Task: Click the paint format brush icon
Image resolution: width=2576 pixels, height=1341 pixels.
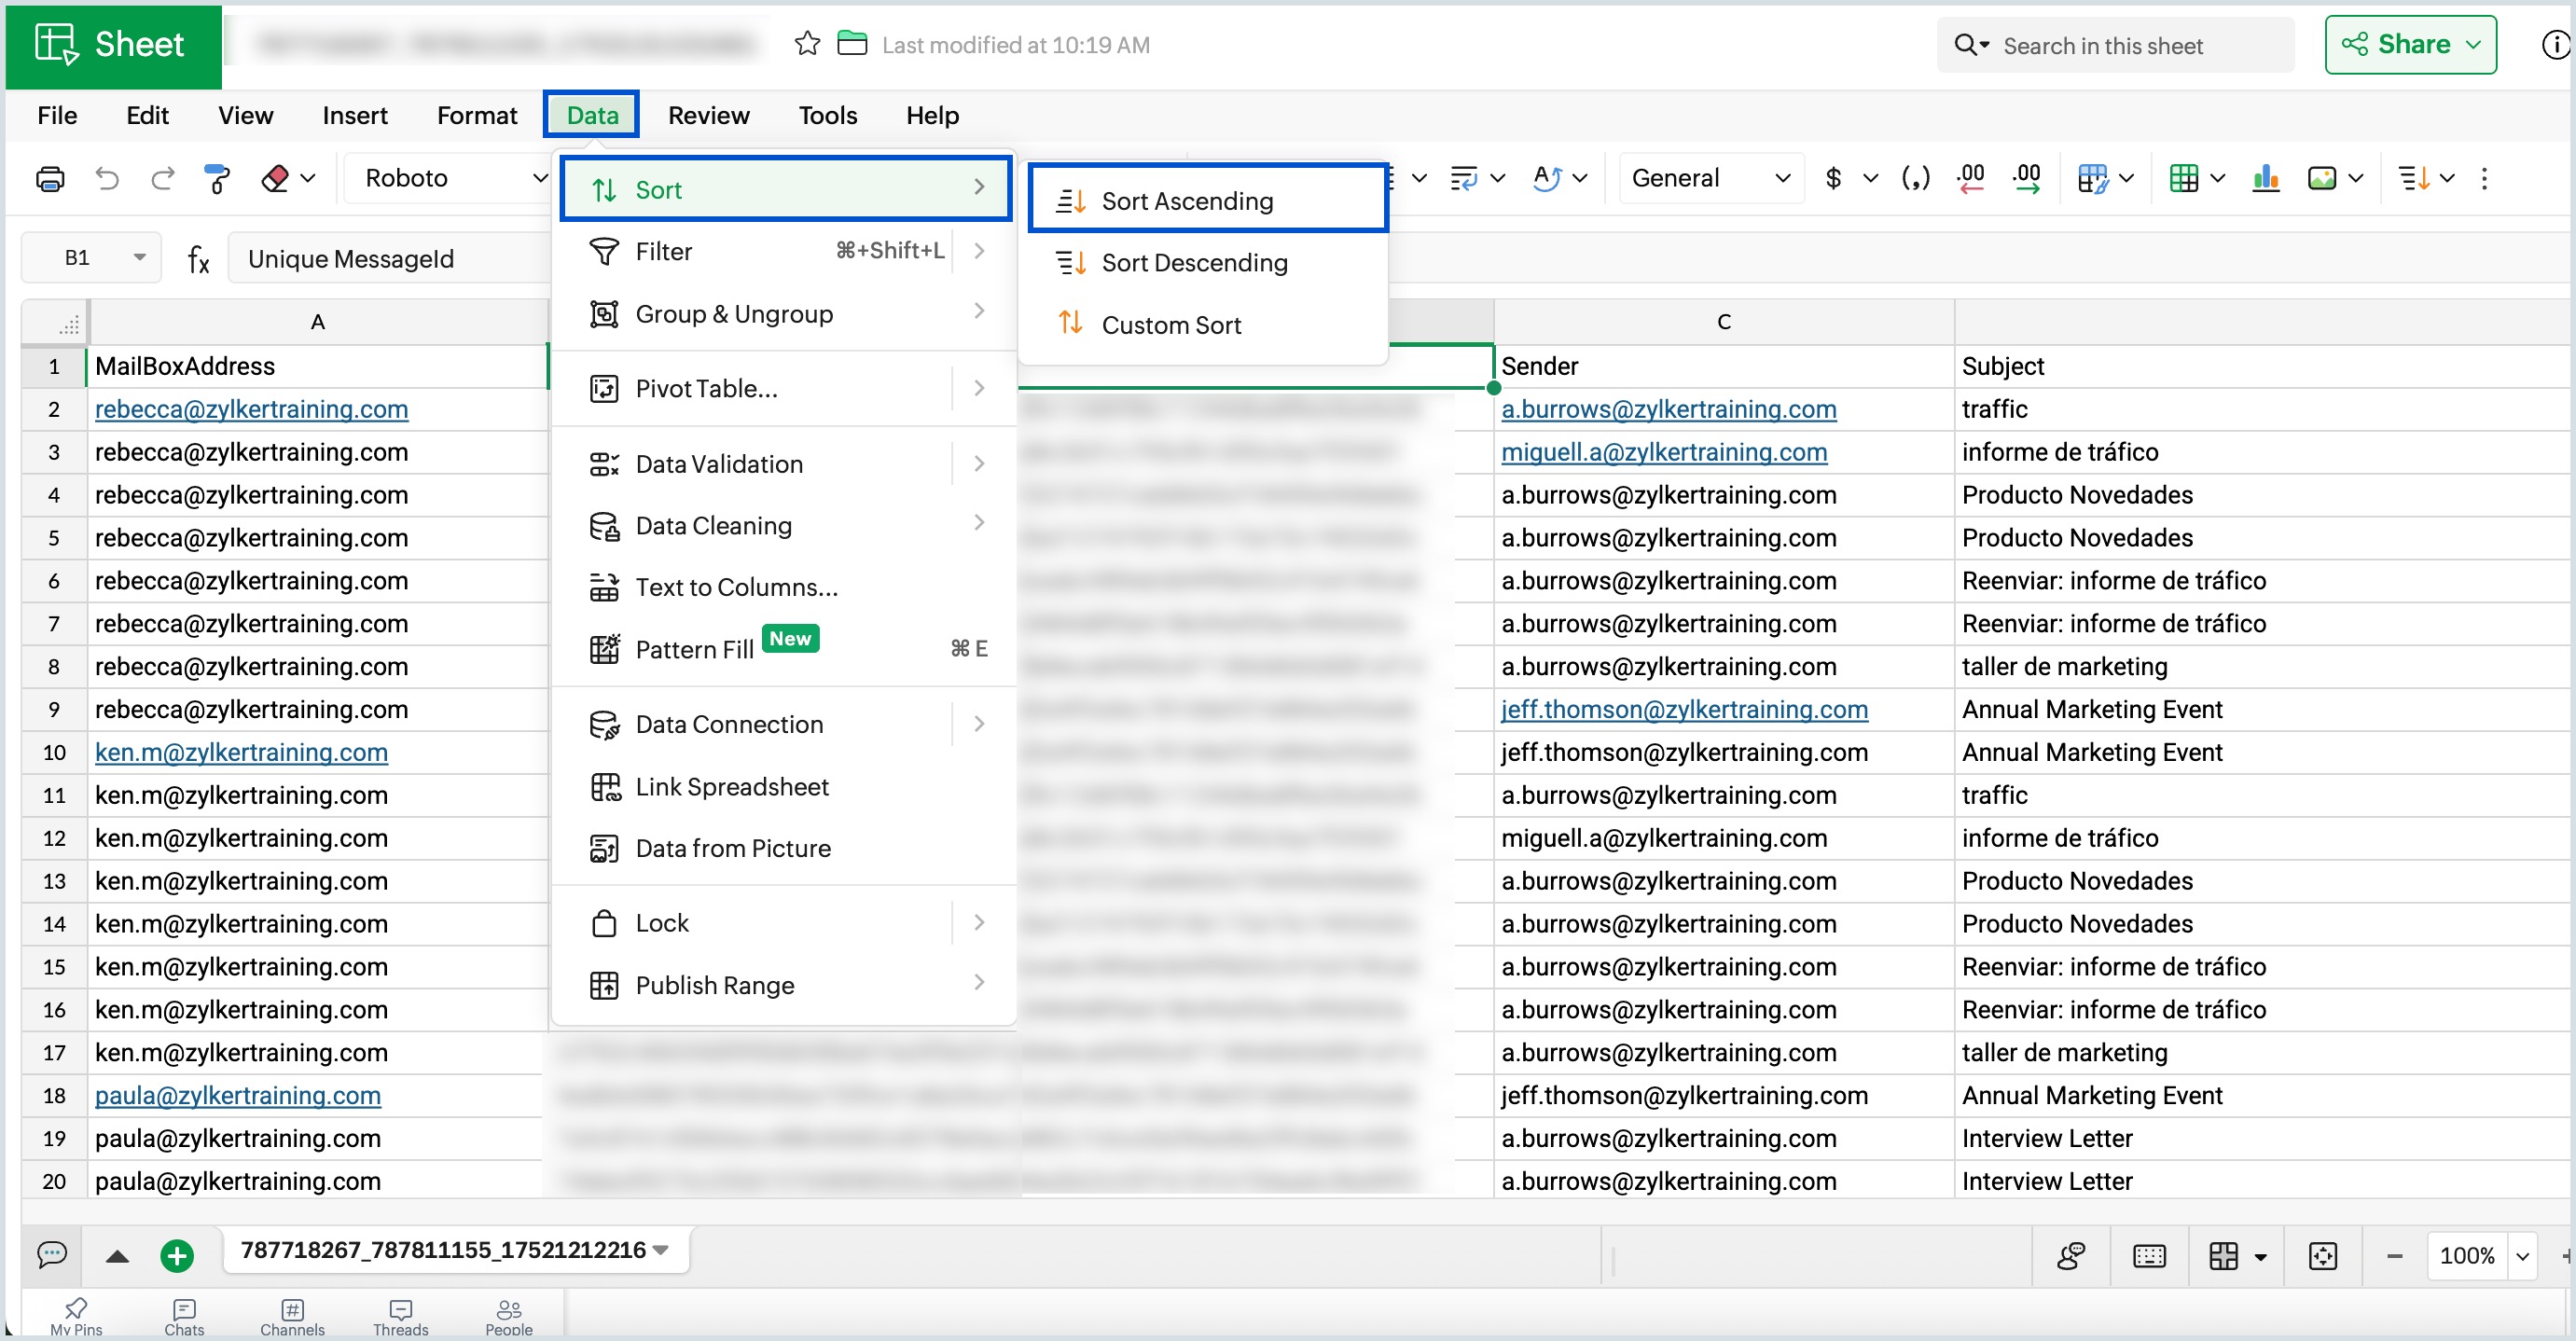Action: click(x=216, y=179)
